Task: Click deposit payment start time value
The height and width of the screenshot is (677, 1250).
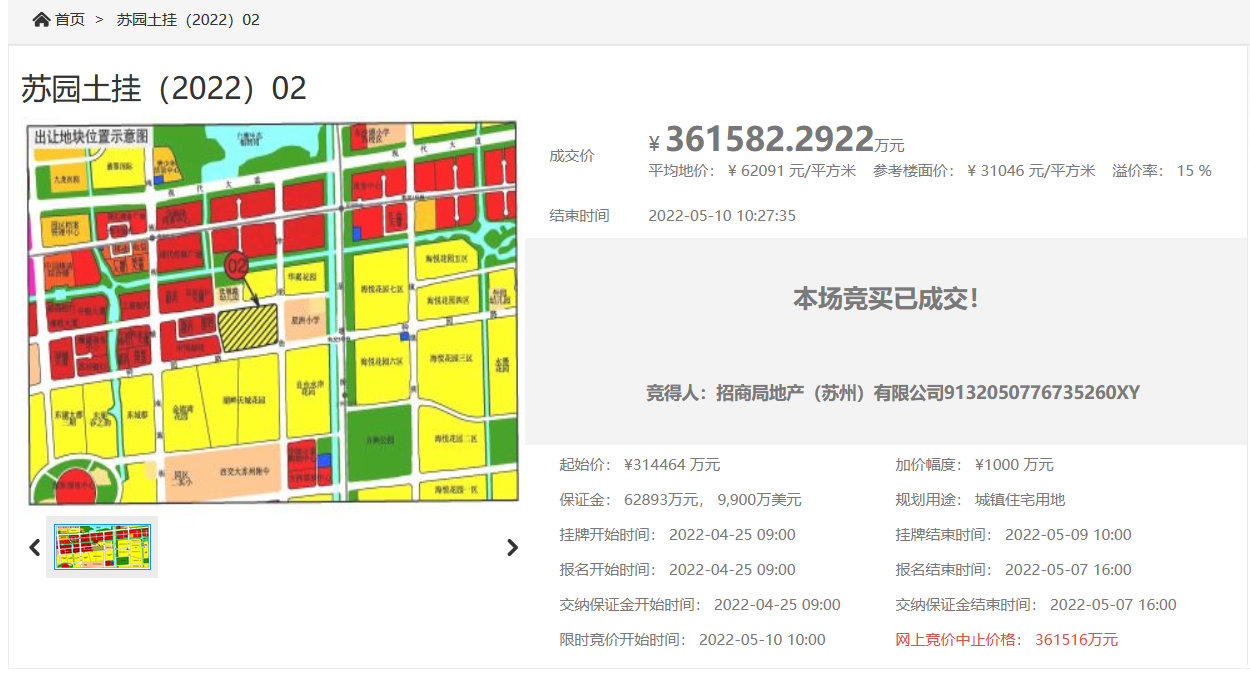Action: (777, 605)
